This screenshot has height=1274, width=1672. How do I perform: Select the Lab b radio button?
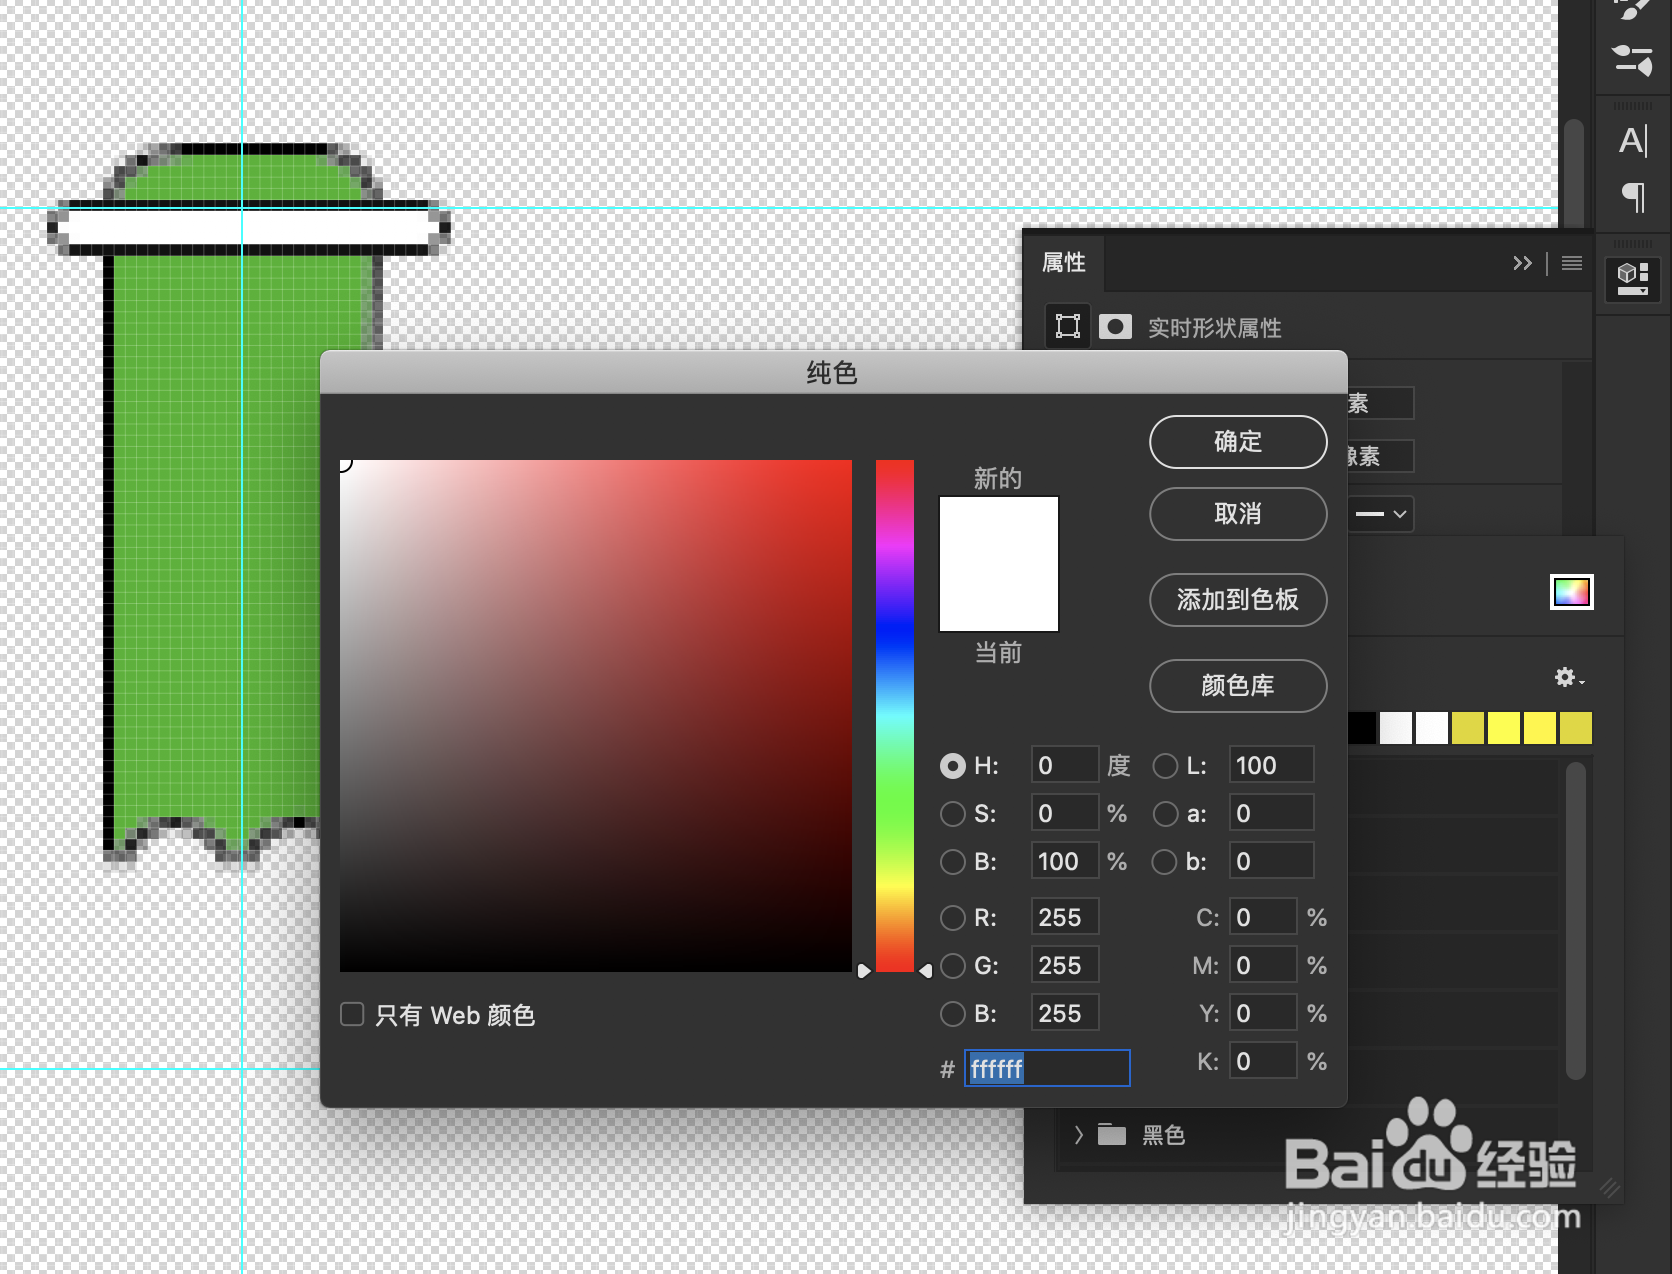1165,862
